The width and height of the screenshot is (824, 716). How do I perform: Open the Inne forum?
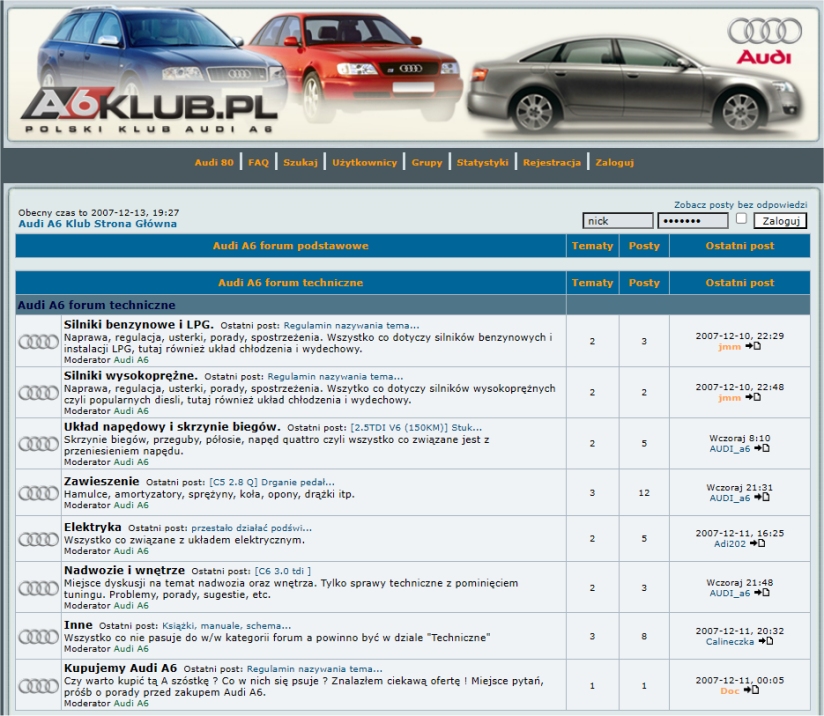click(78, 625)
